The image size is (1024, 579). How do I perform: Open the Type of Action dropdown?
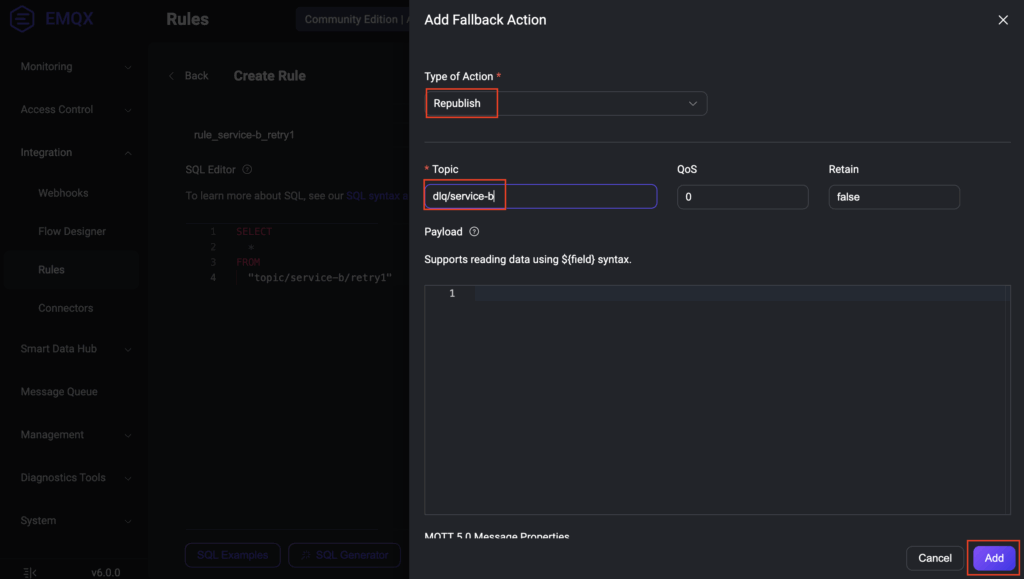click(566, 104)
